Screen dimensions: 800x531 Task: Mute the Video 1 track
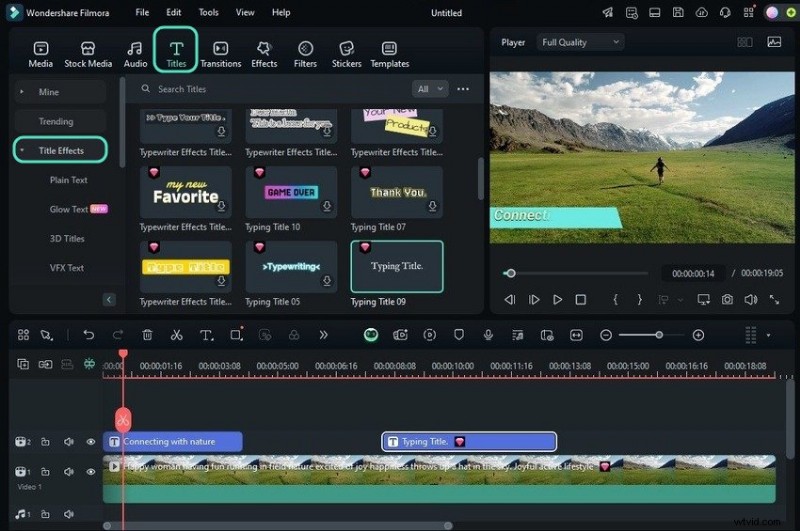point(69,471)
